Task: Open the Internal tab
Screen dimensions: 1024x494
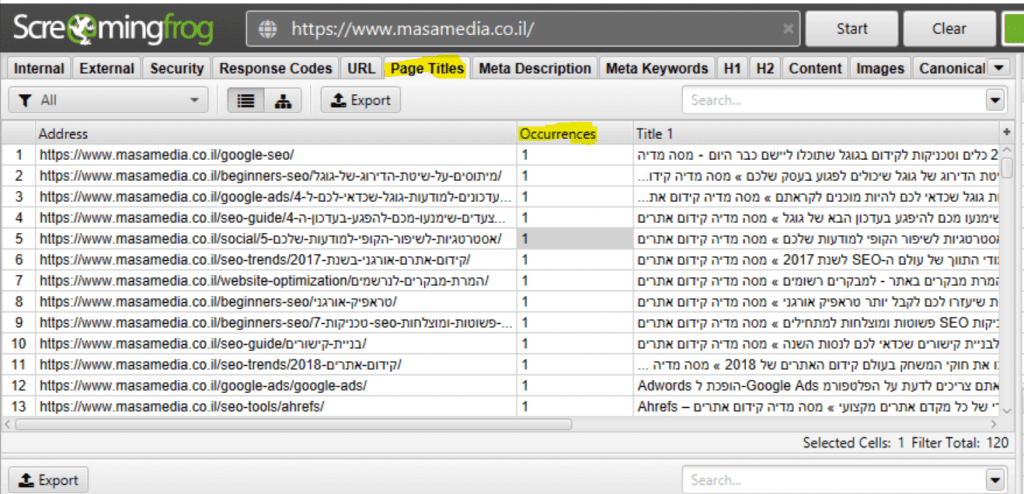Action: point(39,69)
